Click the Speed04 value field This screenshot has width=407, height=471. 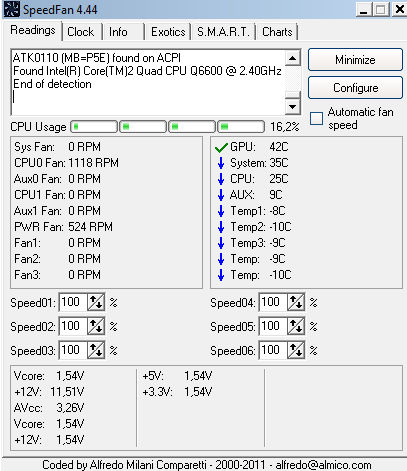[273, 302]
